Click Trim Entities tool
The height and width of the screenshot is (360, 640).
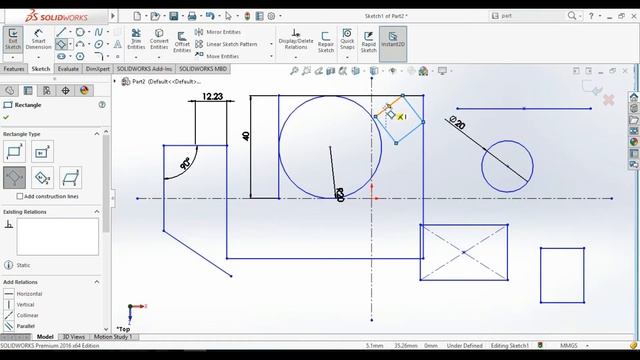point(136,39)
